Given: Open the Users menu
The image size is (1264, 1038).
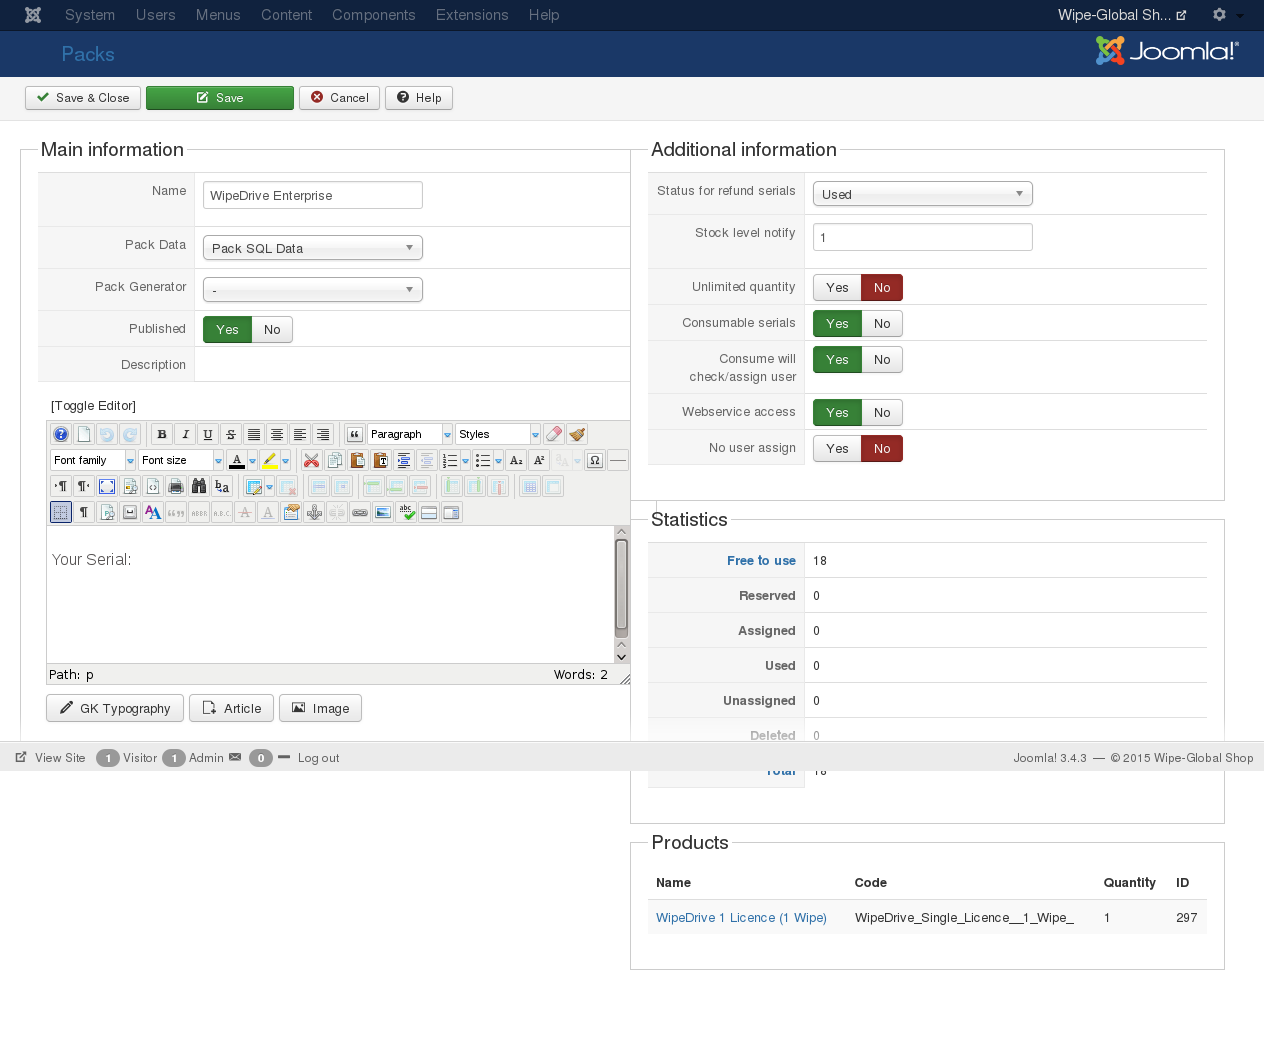Looking at the screenshot, I should click(155, 15).
